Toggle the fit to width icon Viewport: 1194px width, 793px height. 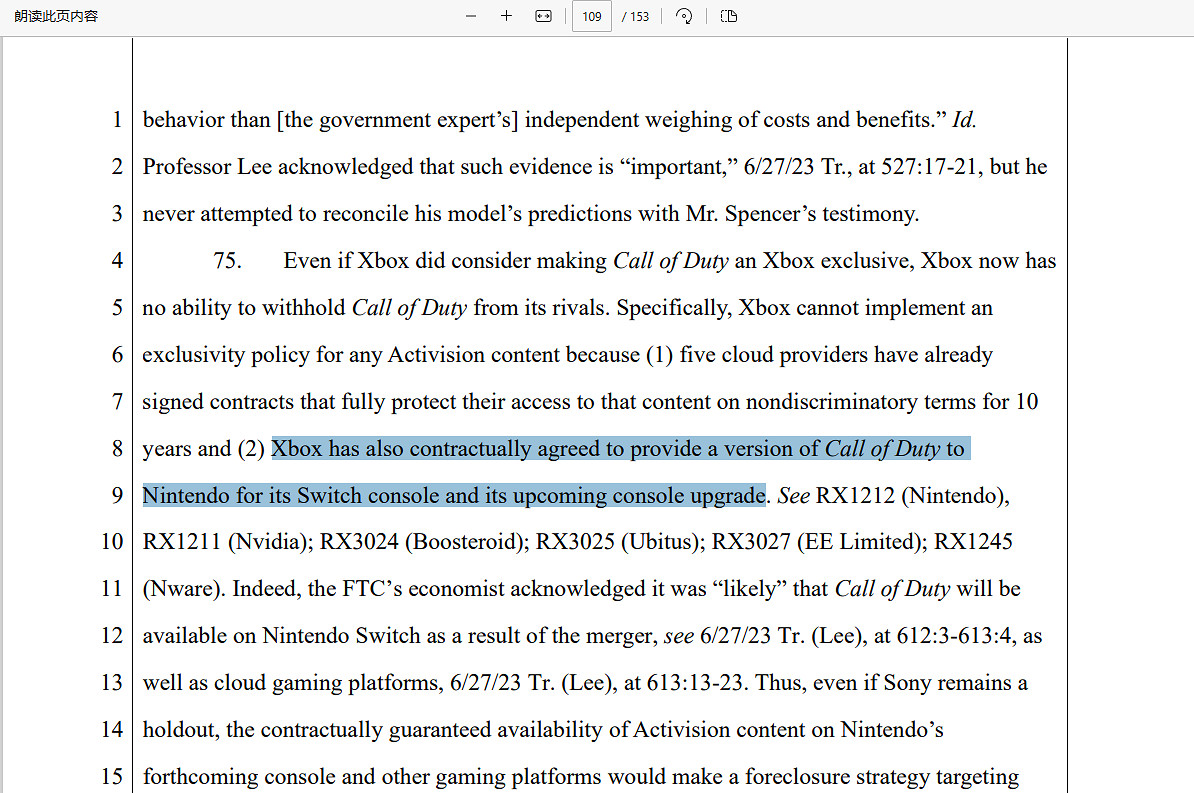click(x=543, y=16)
